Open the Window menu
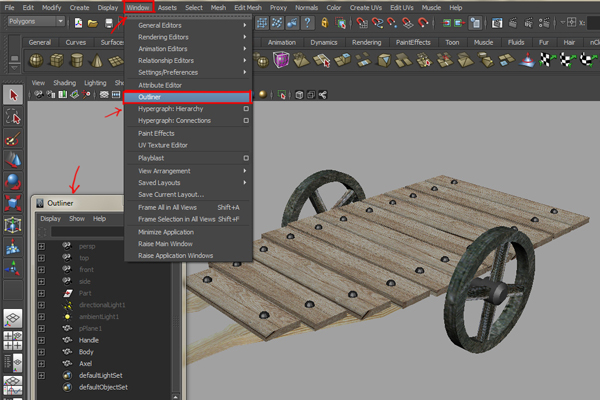The height and width of the screenshot is (400, 600). (138, 8)
